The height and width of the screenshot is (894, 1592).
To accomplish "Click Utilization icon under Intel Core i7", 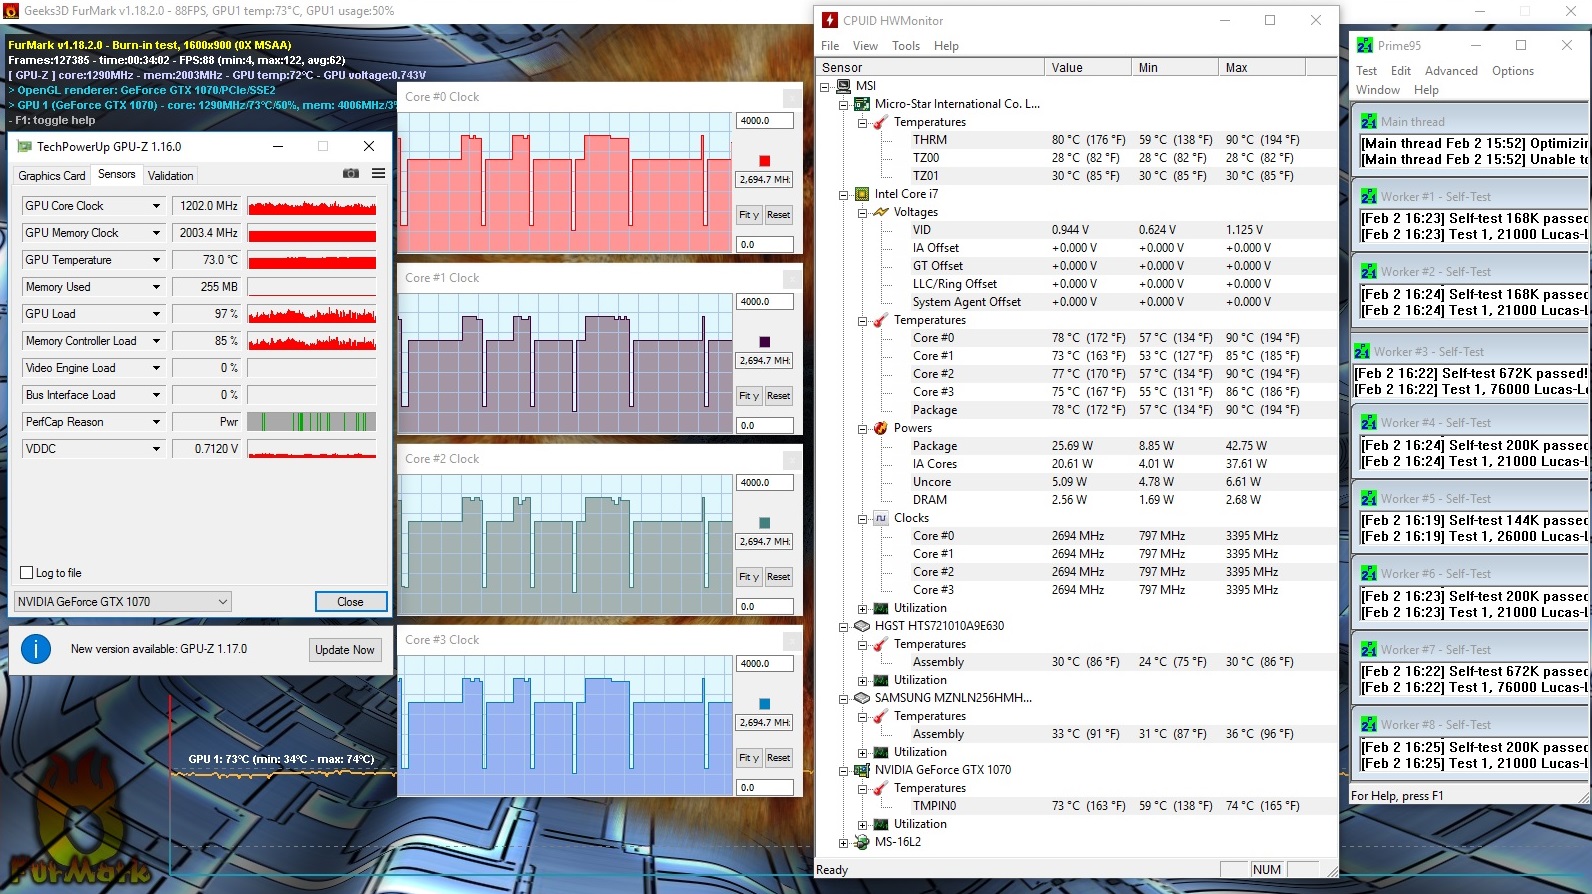I will point(881,608).
